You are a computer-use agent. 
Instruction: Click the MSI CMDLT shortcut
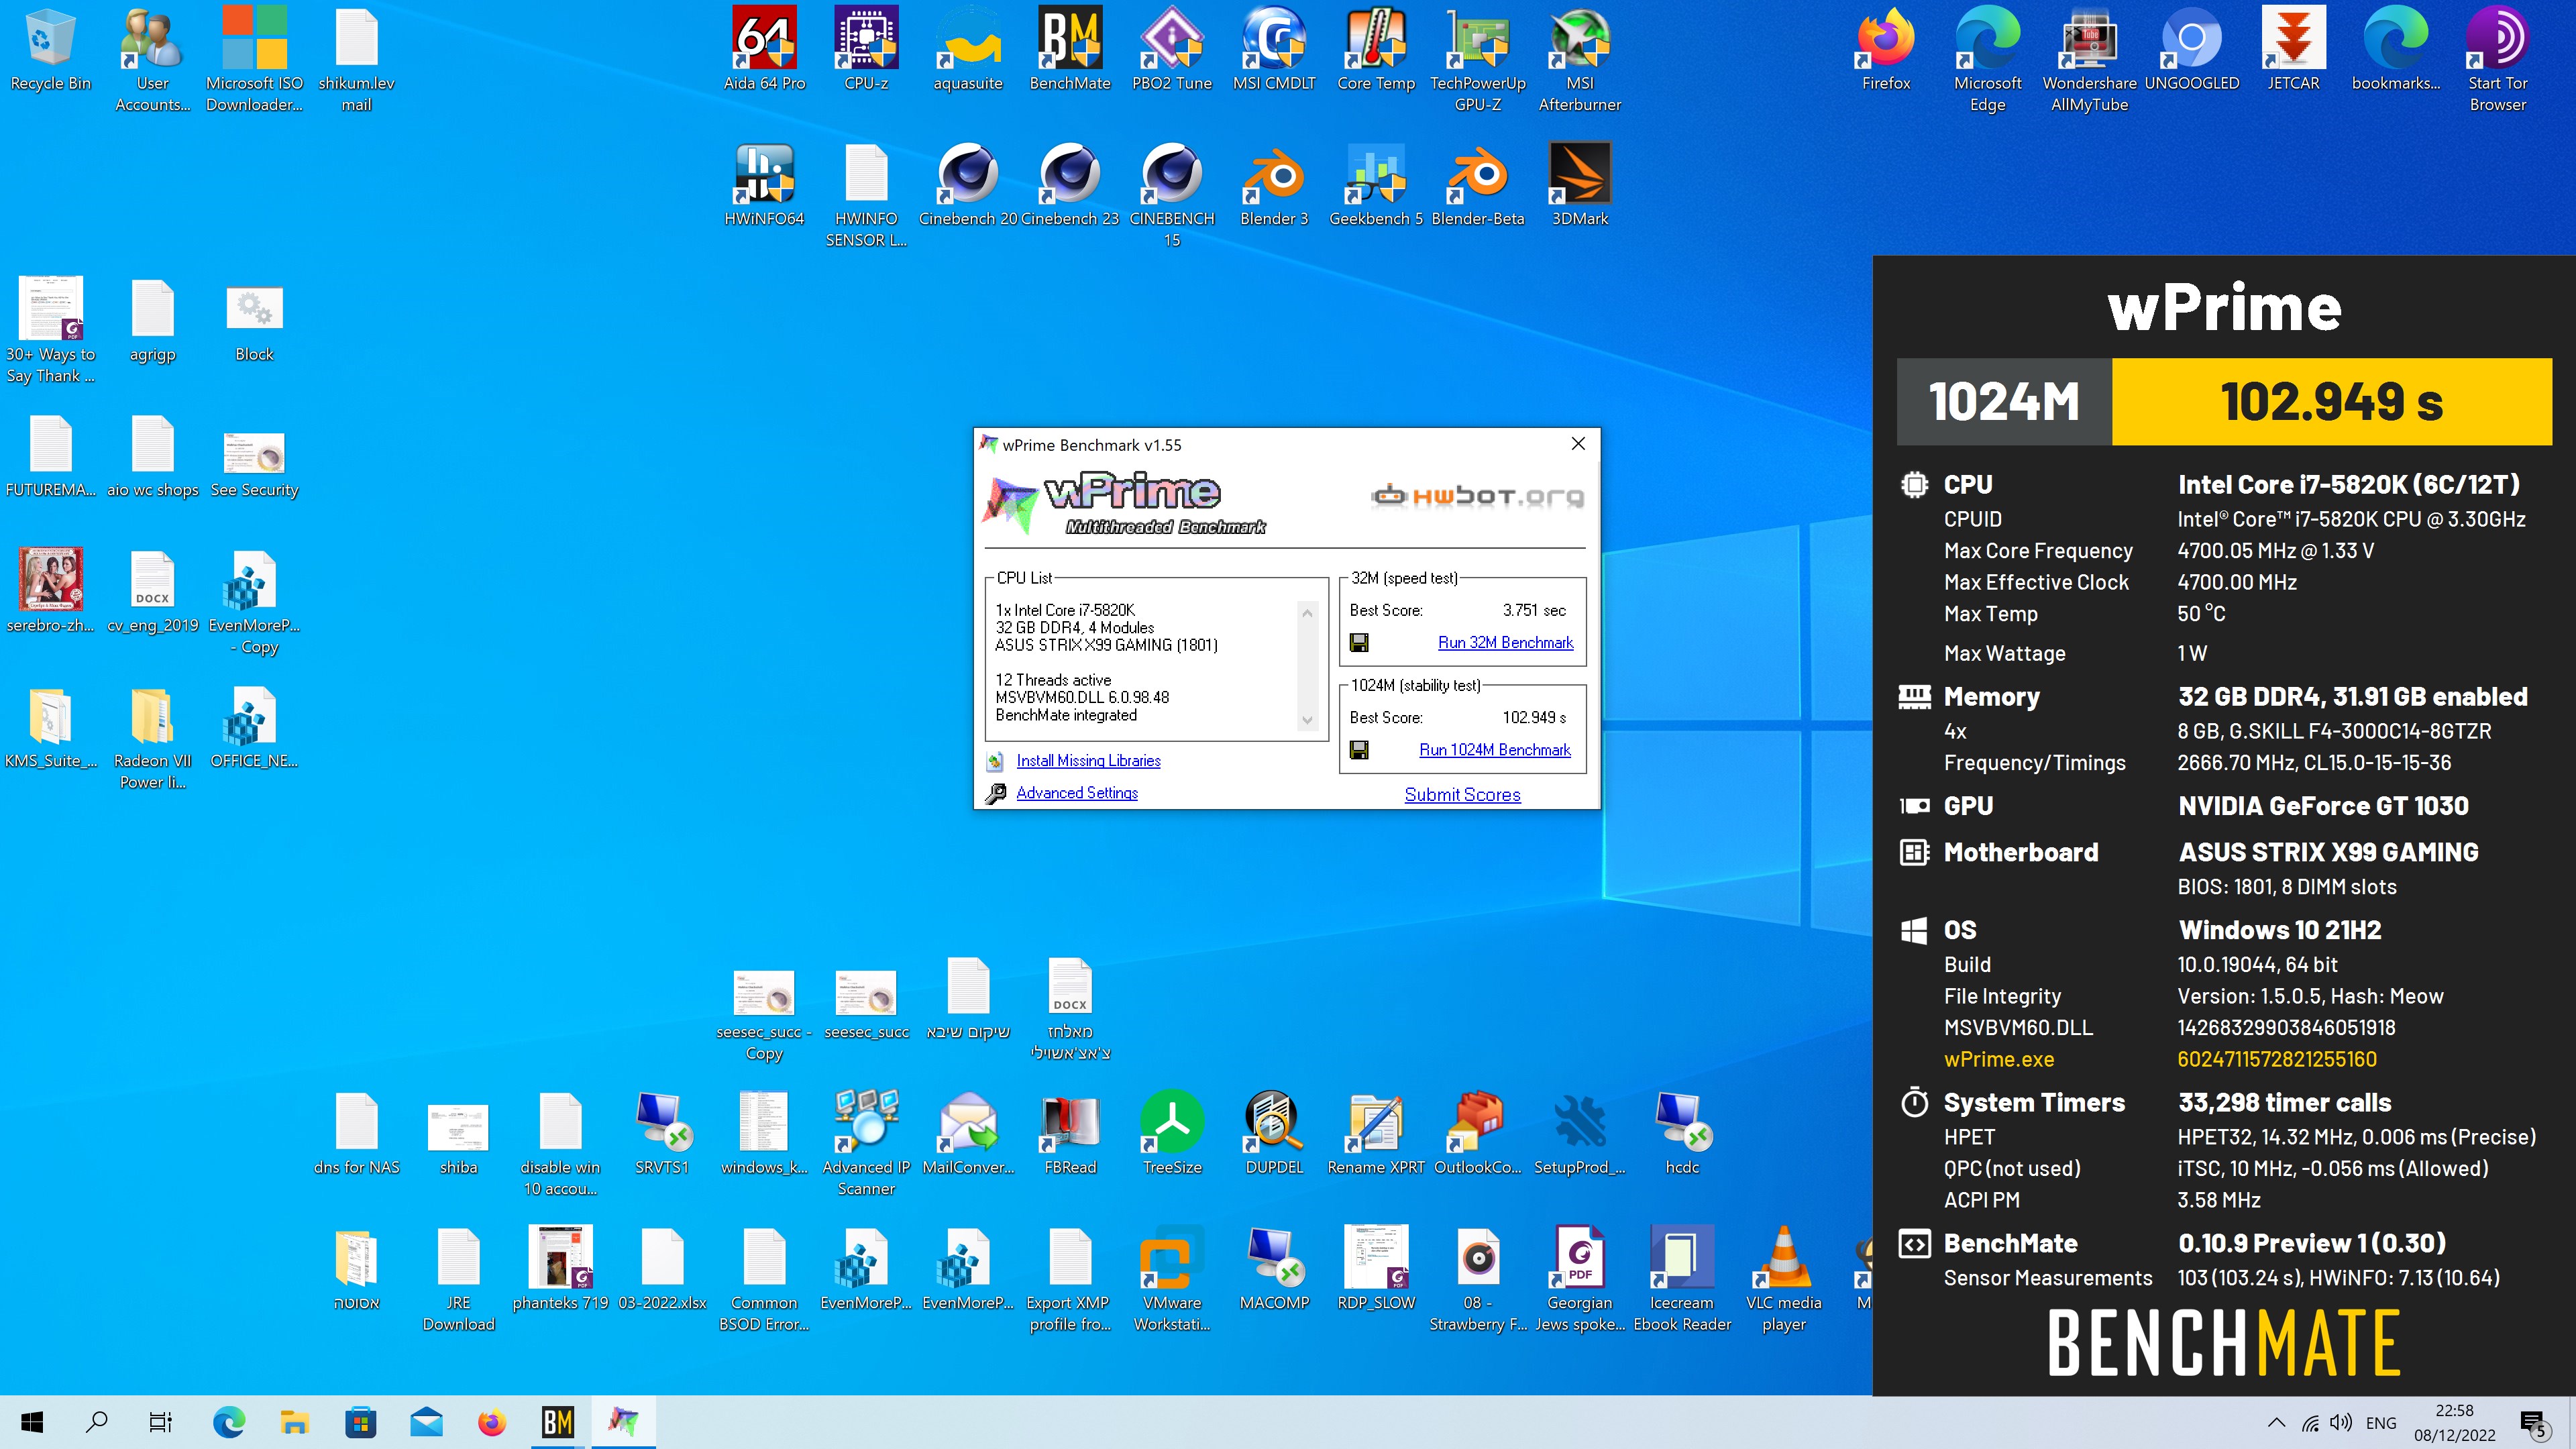pyautogui.click(x=1274, y=49)
